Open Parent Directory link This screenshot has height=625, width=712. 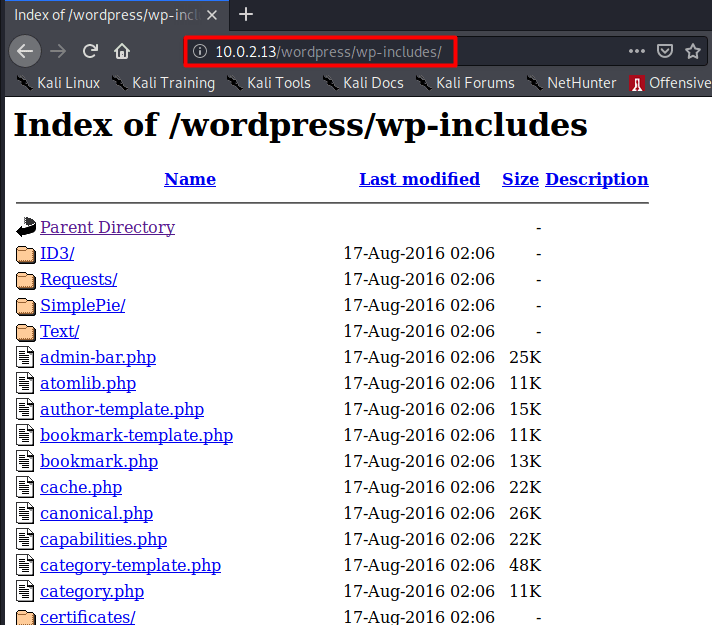pyautogui.click(x=107, y=227)
